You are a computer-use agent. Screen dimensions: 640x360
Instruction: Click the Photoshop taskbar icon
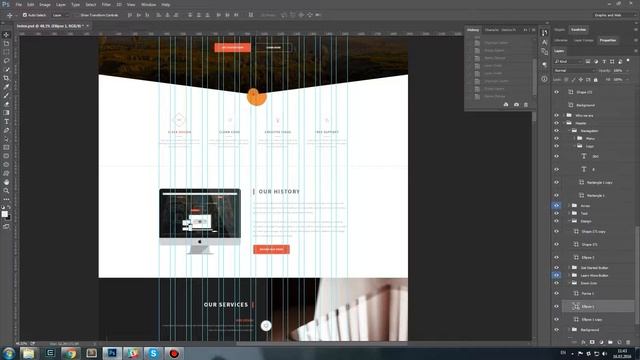112,353
